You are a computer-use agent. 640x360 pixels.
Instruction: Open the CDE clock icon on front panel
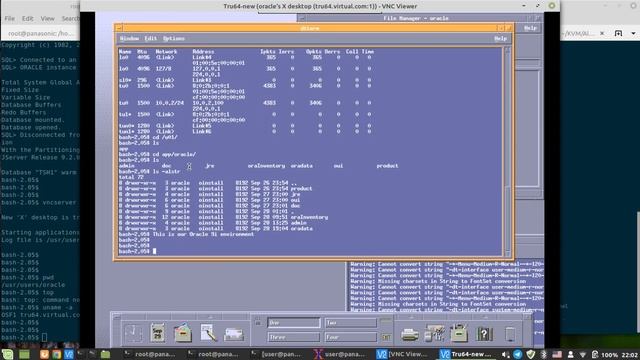click(133, 333)
